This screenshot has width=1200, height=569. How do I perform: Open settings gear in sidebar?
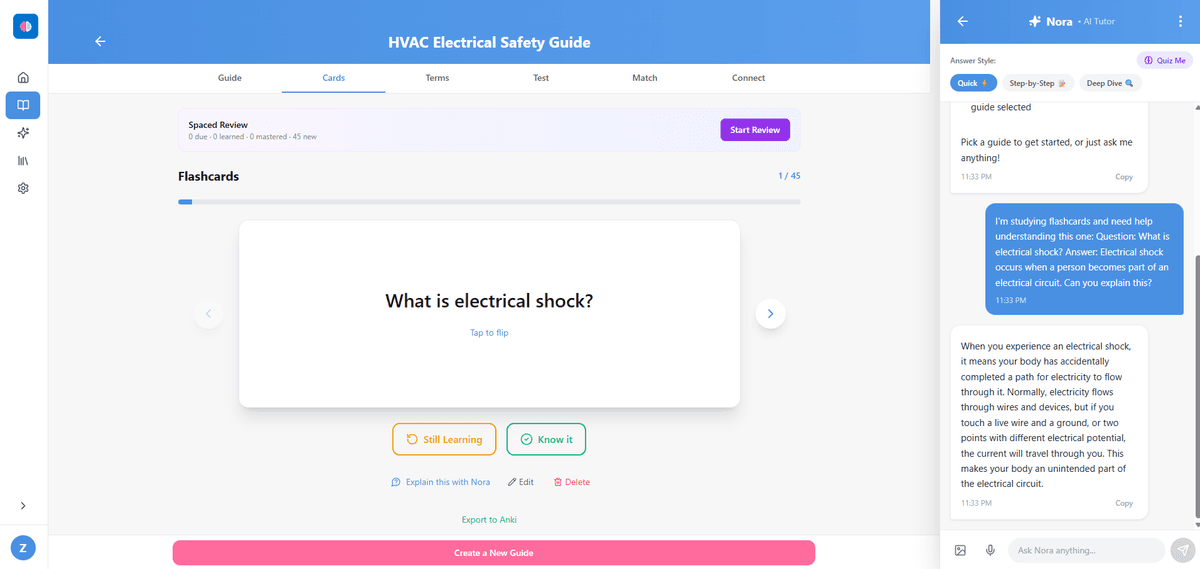pyautogui.click(x=23, y=188)
